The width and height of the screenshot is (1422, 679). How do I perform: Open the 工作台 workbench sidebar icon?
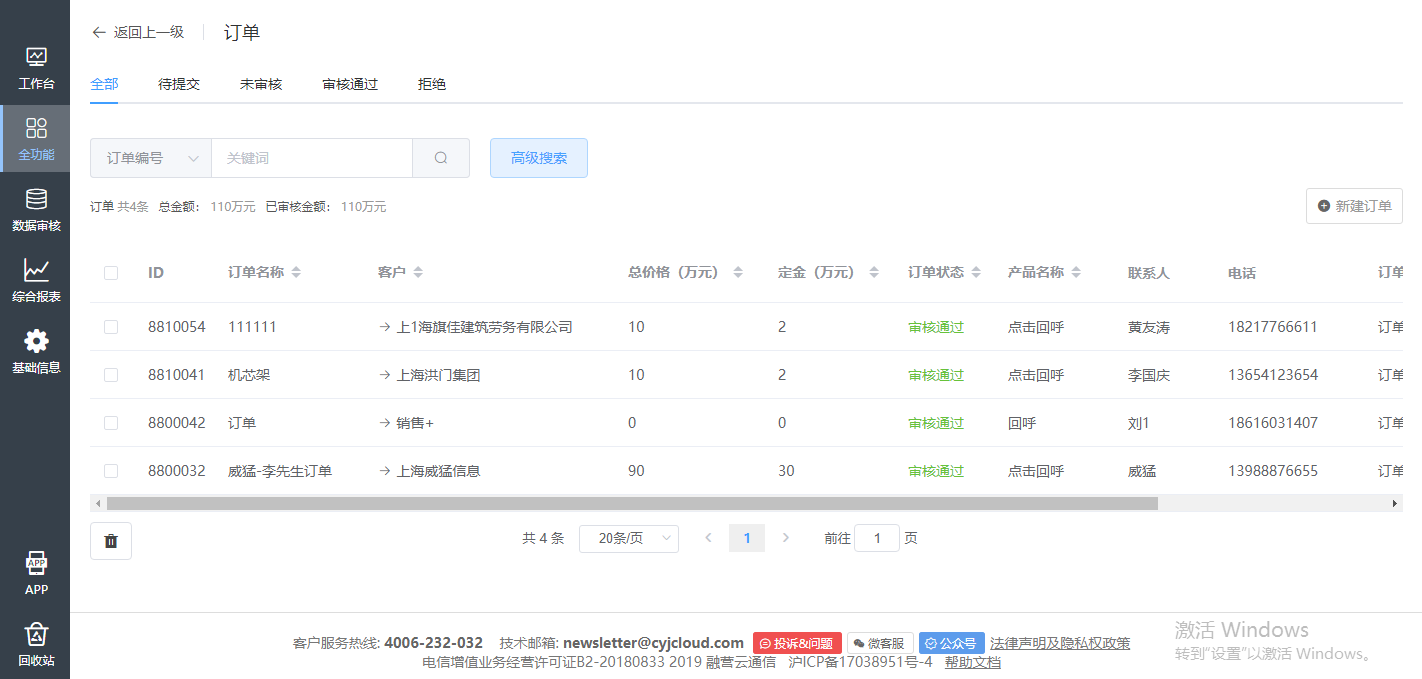pyautogui.click(x=36, y=58)
